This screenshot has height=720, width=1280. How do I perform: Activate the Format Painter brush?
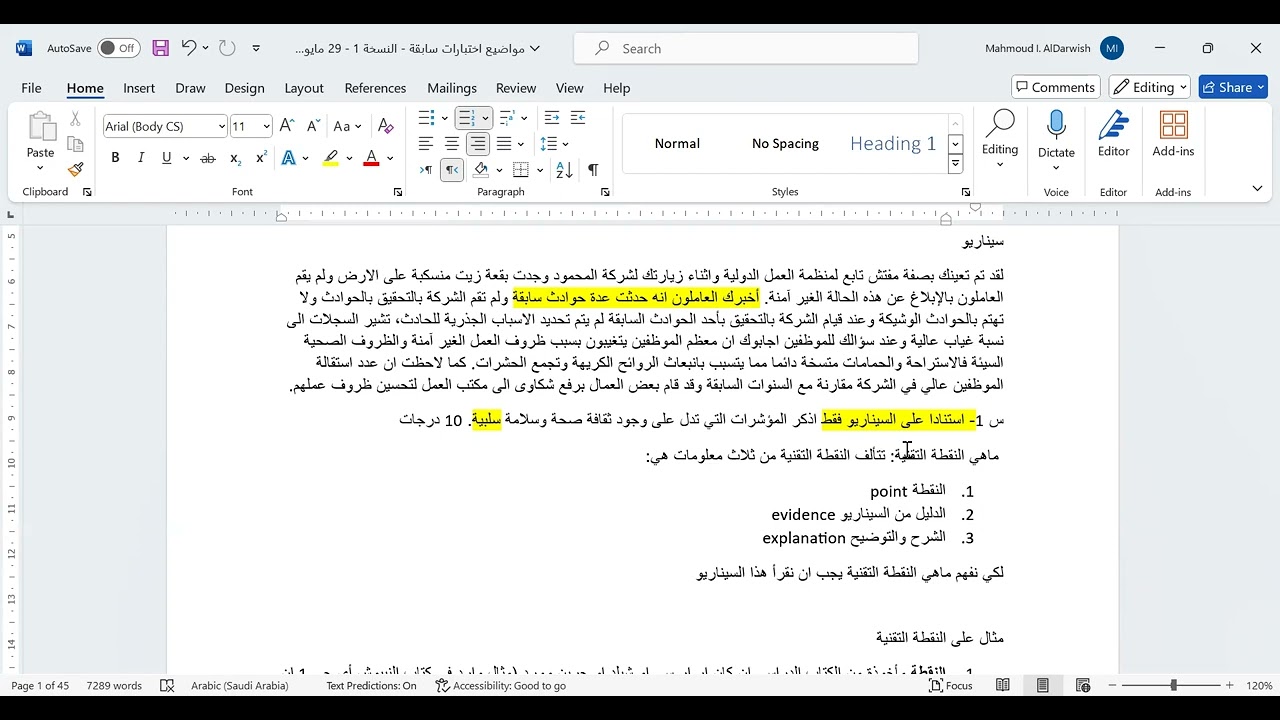tap(75, 169)
